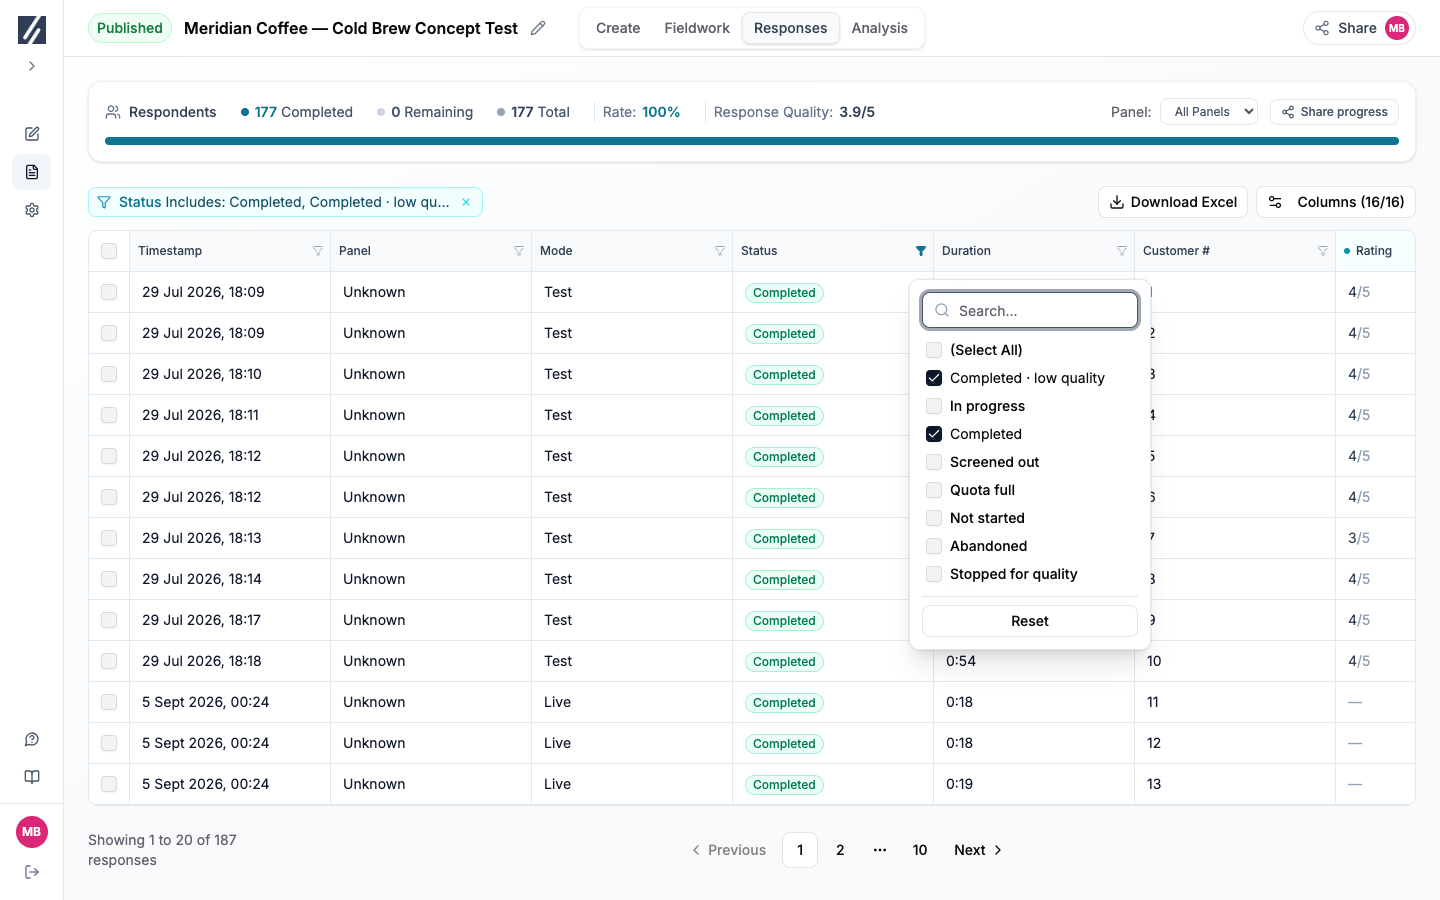Click the 3/5 rating cell

(x=1359, y=538)
